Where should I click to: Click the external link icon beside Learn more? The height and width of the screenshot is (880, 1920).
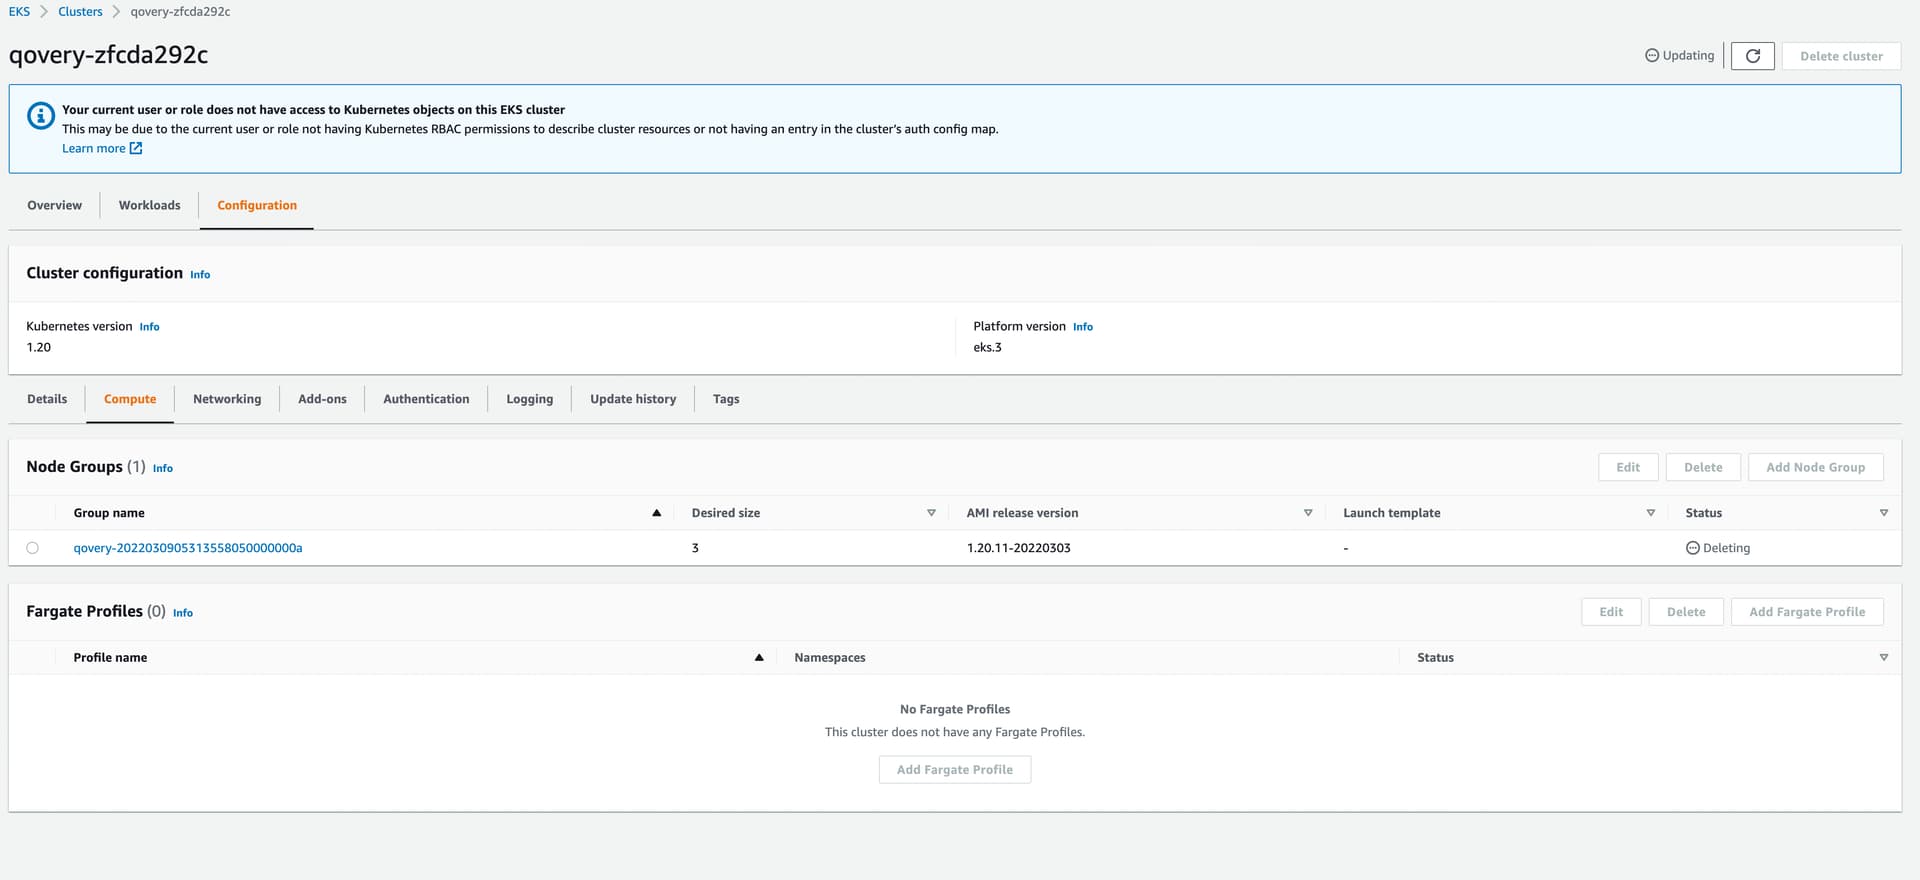point(136,148)
